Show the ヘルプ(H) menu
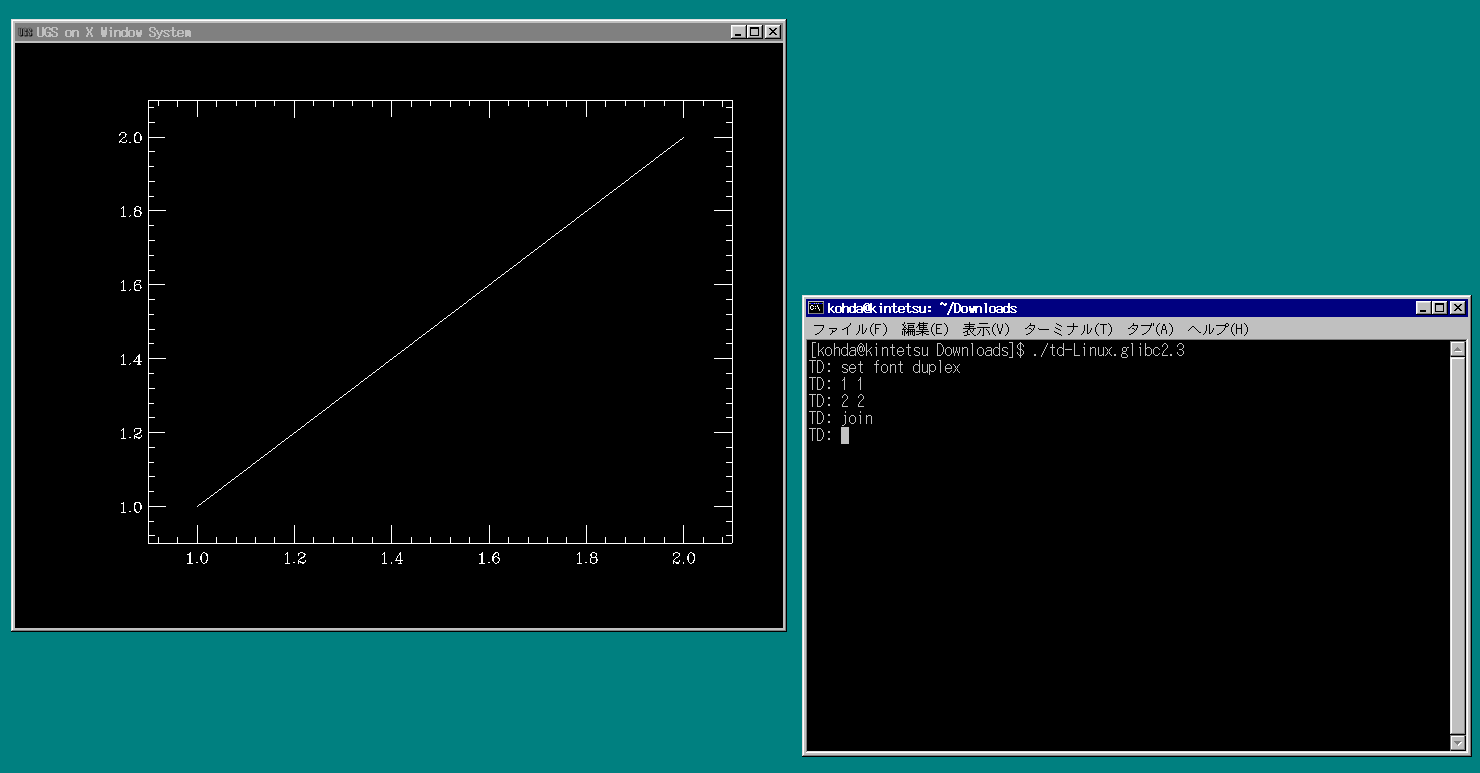 1217,329
